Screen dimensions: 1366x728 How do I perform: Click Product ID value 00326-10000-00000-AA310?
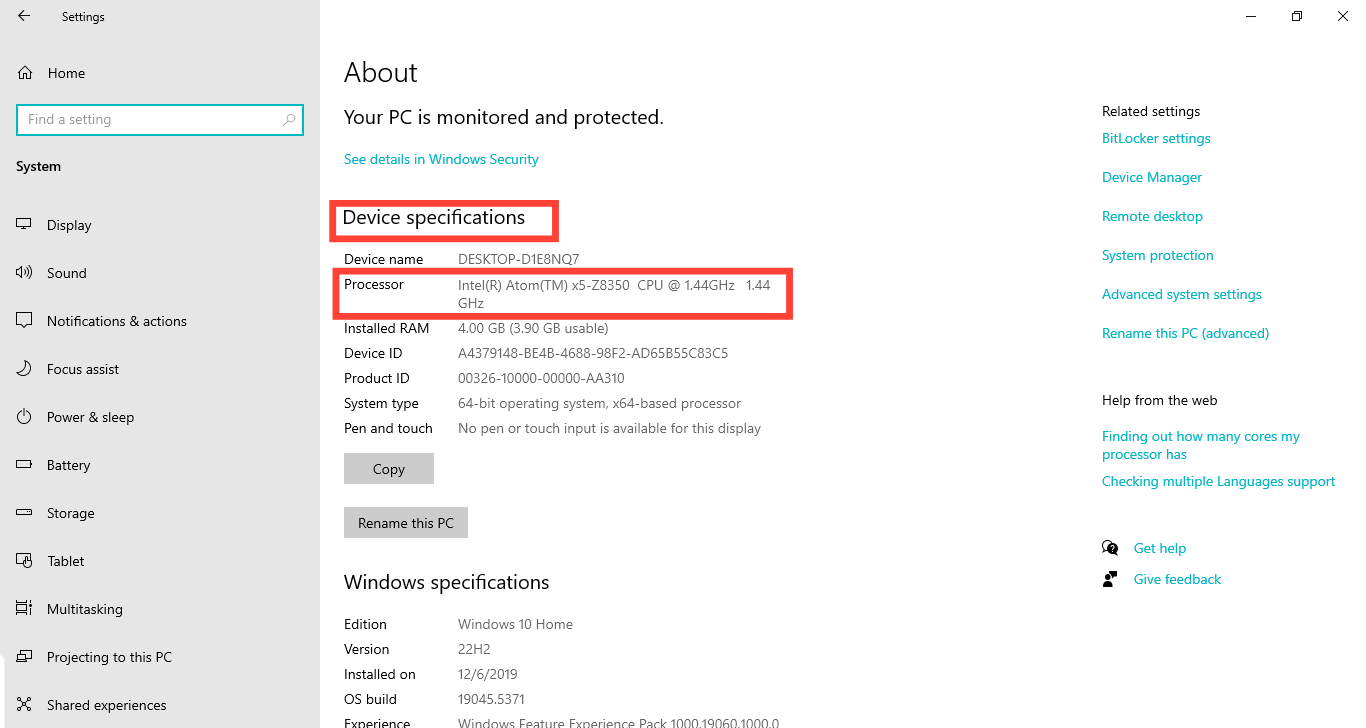tap(541, 378)
